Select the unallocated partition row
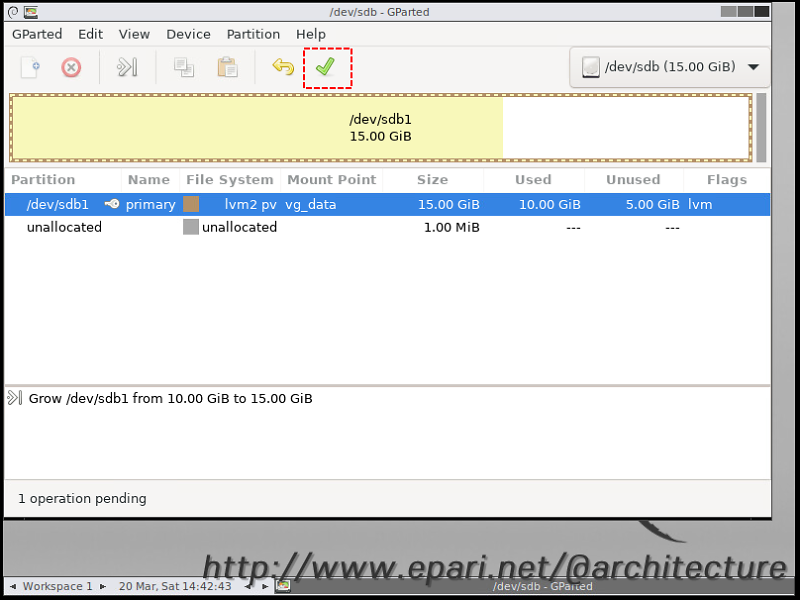The image size is (800, 600). [x=387, y=227]
